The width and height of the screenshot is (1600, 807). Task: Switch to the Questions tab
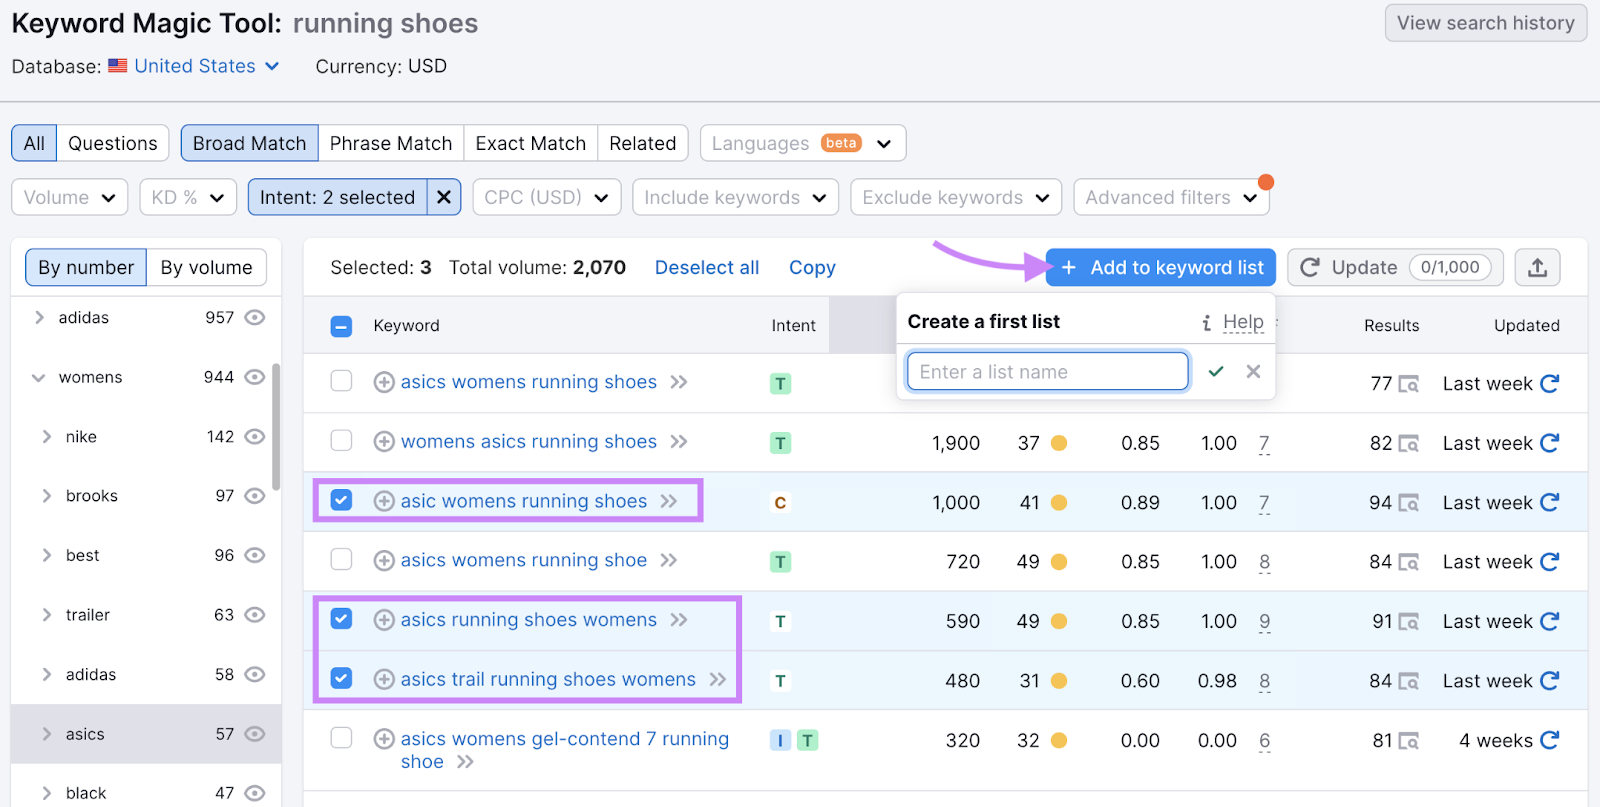click(113, 143)
